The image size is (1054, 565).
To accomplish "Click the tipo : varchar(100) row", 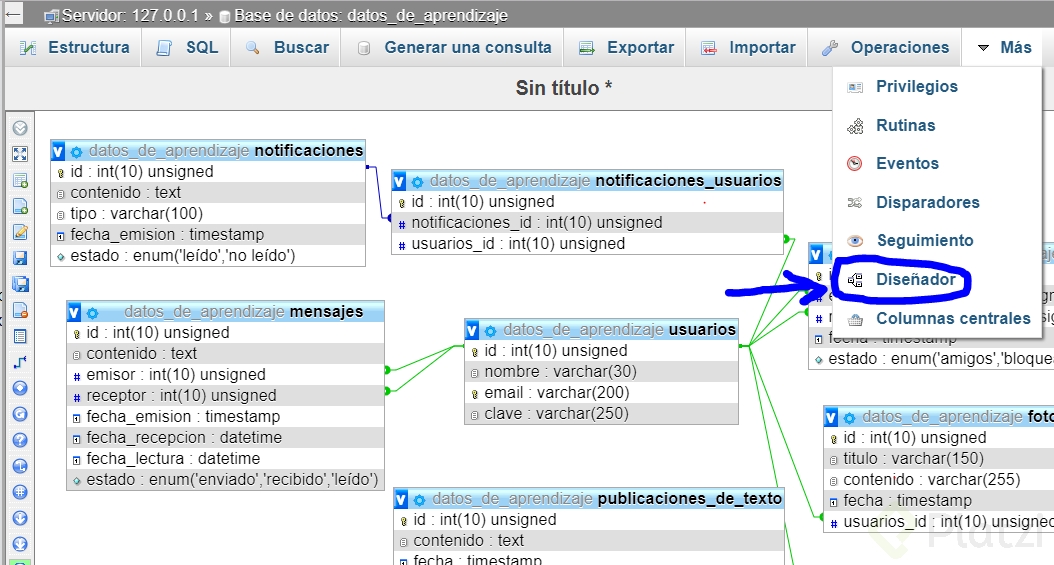I will click(208, 214).
